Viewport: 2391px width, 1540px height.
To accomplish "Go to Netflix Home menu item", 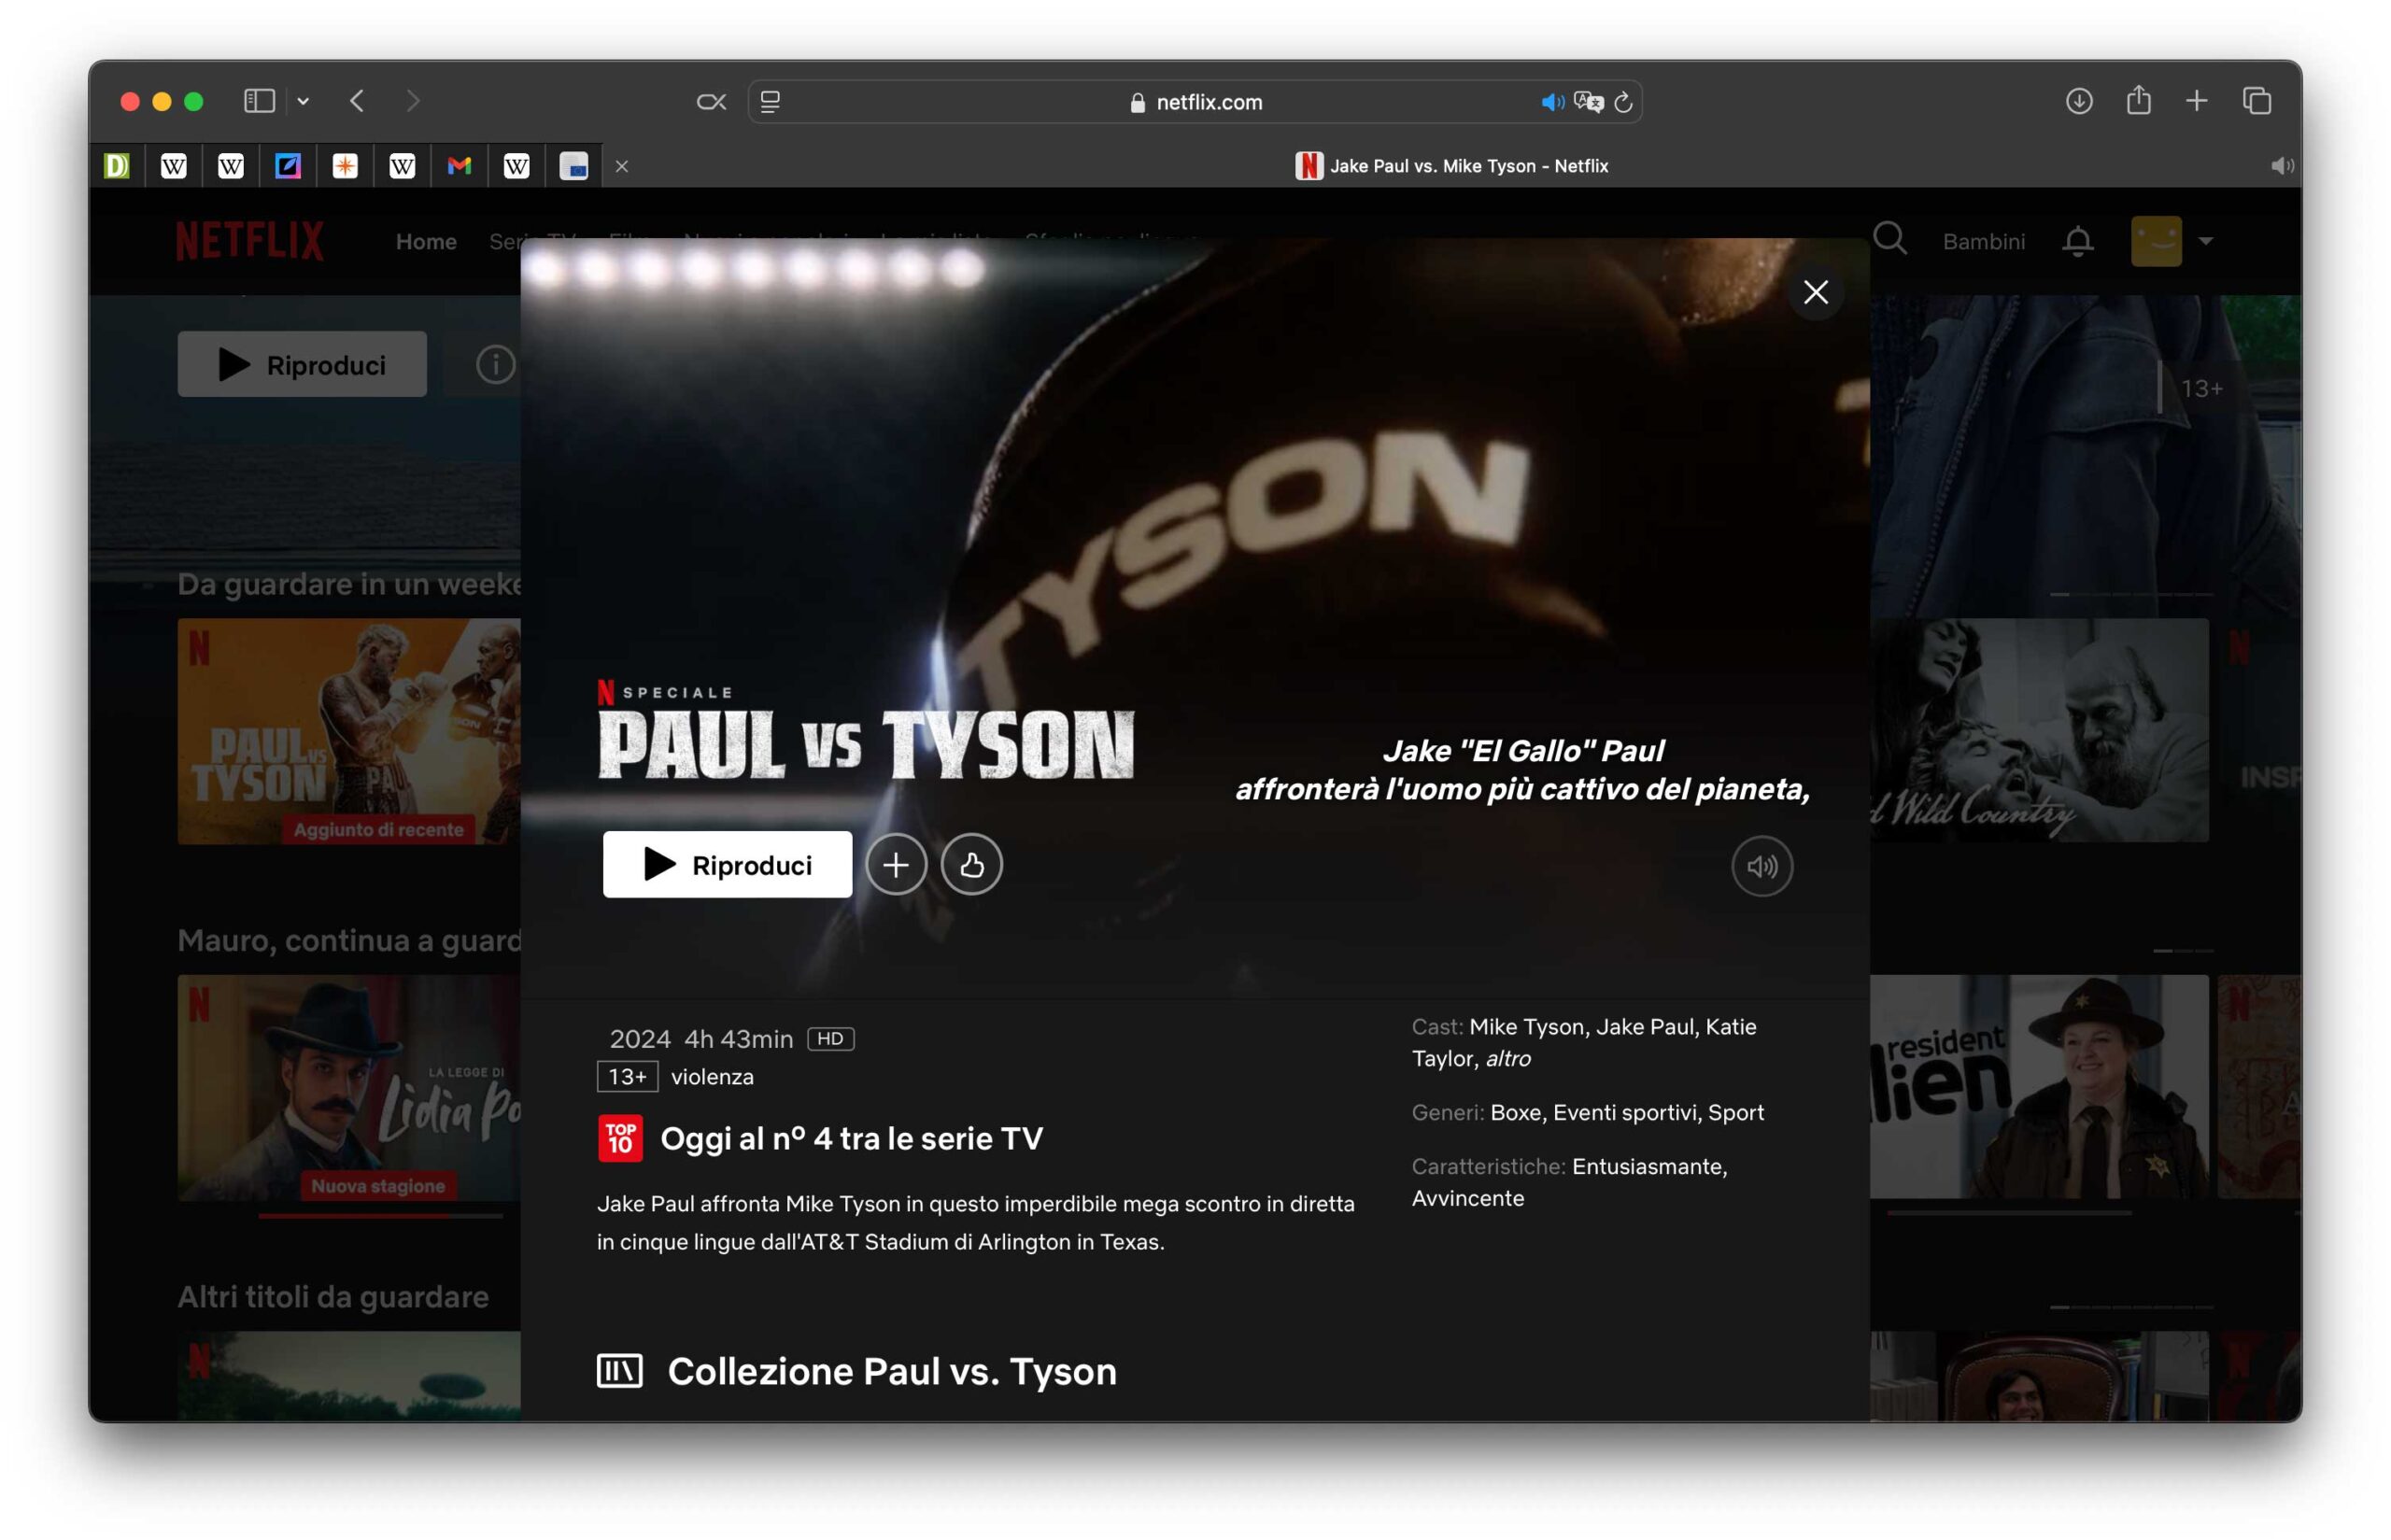I will click(426, 241).
